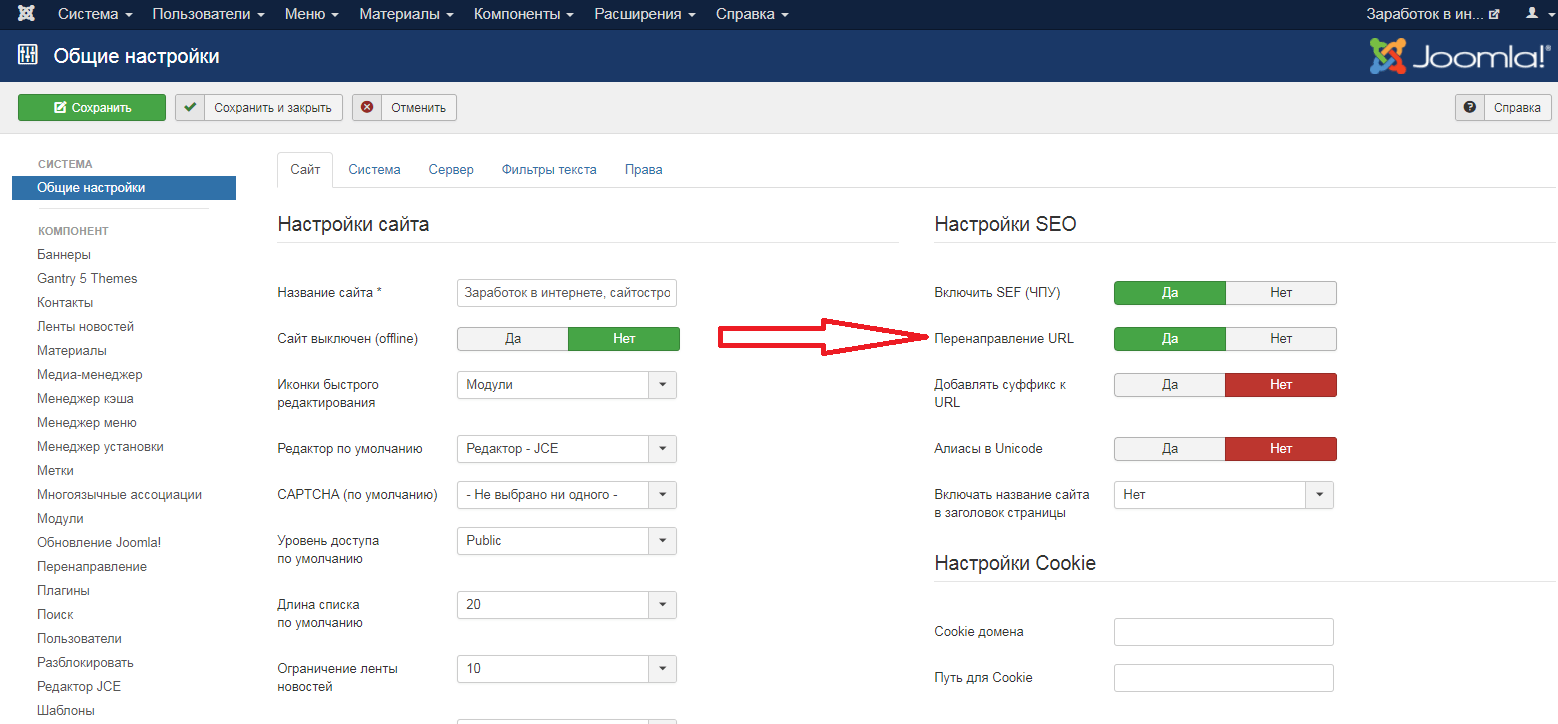Open Менеджер кэша from the sidebar

85,398
